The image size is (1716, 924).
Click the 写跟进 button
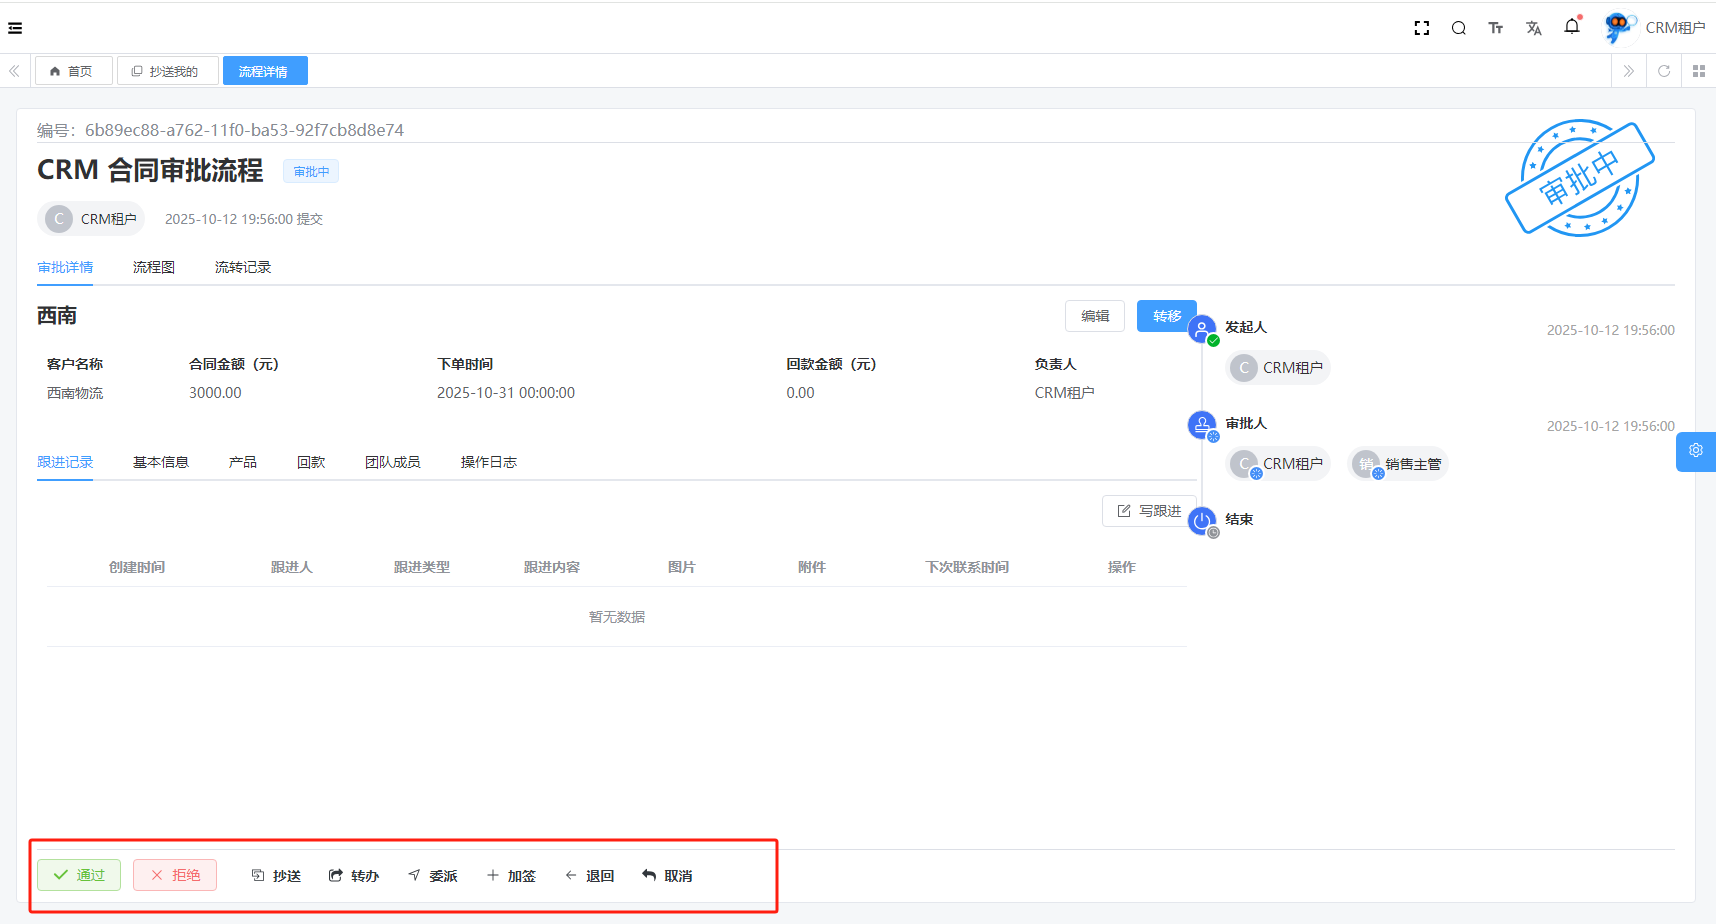(x=1149, y=511)
